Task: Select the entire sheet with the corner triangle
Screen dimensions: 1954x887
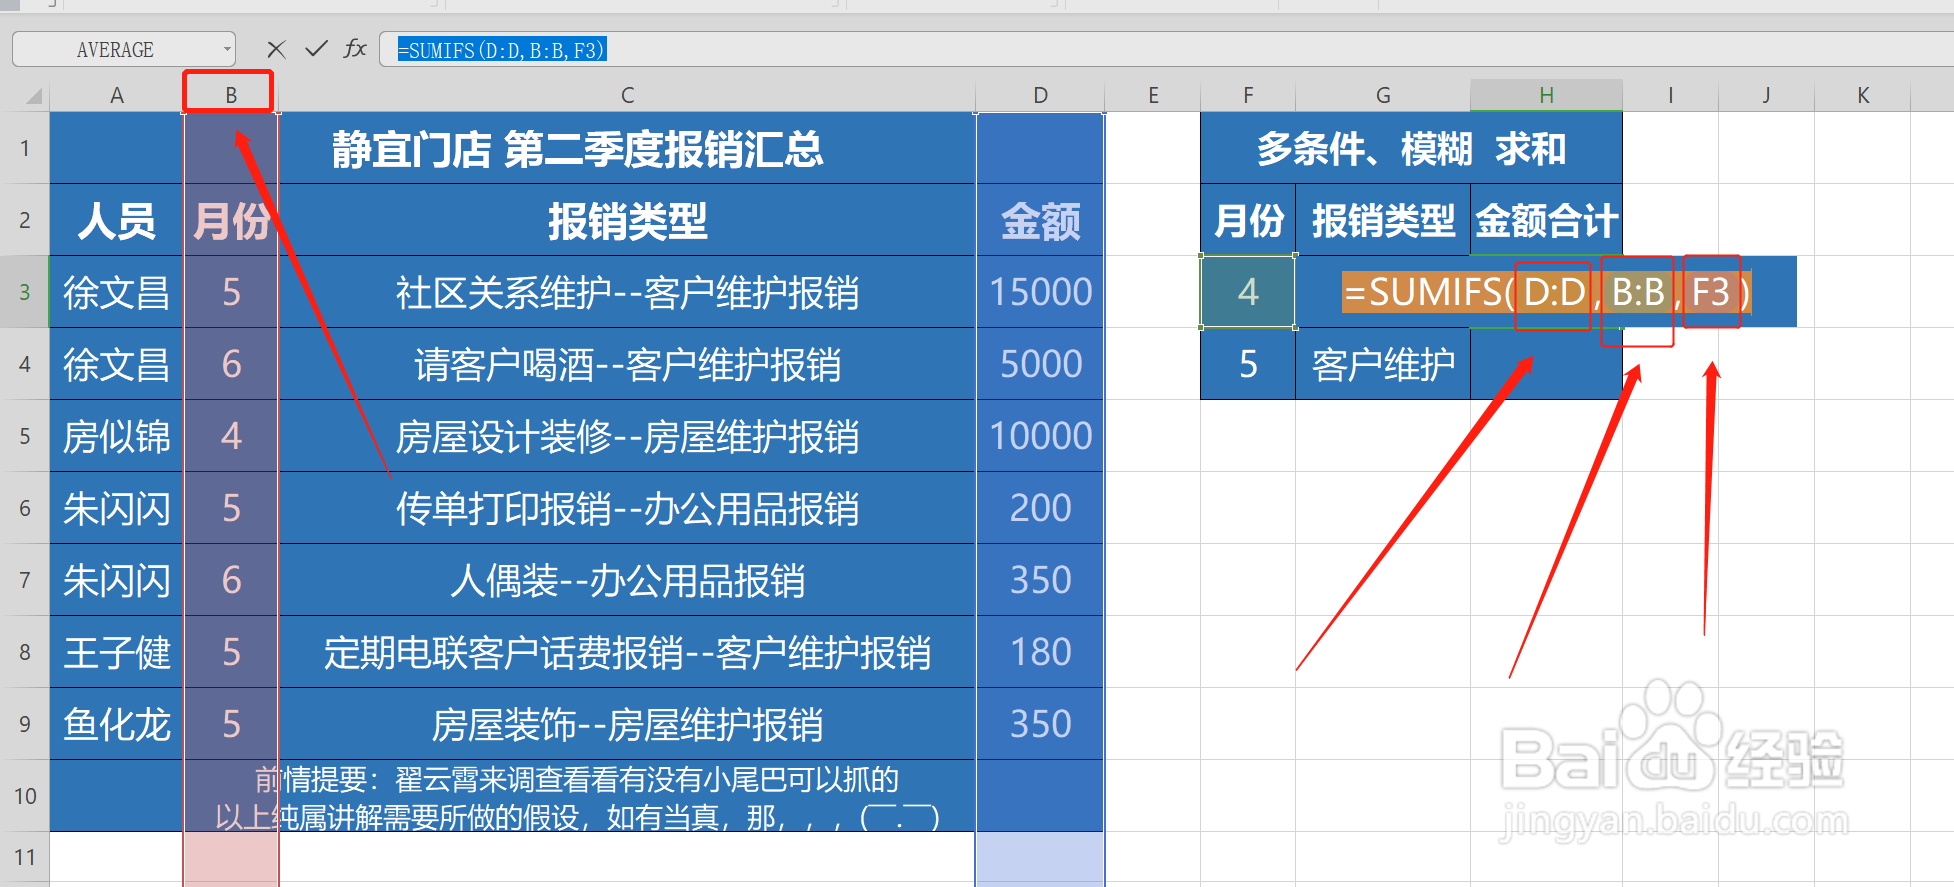Action: [x=33, y=95]
